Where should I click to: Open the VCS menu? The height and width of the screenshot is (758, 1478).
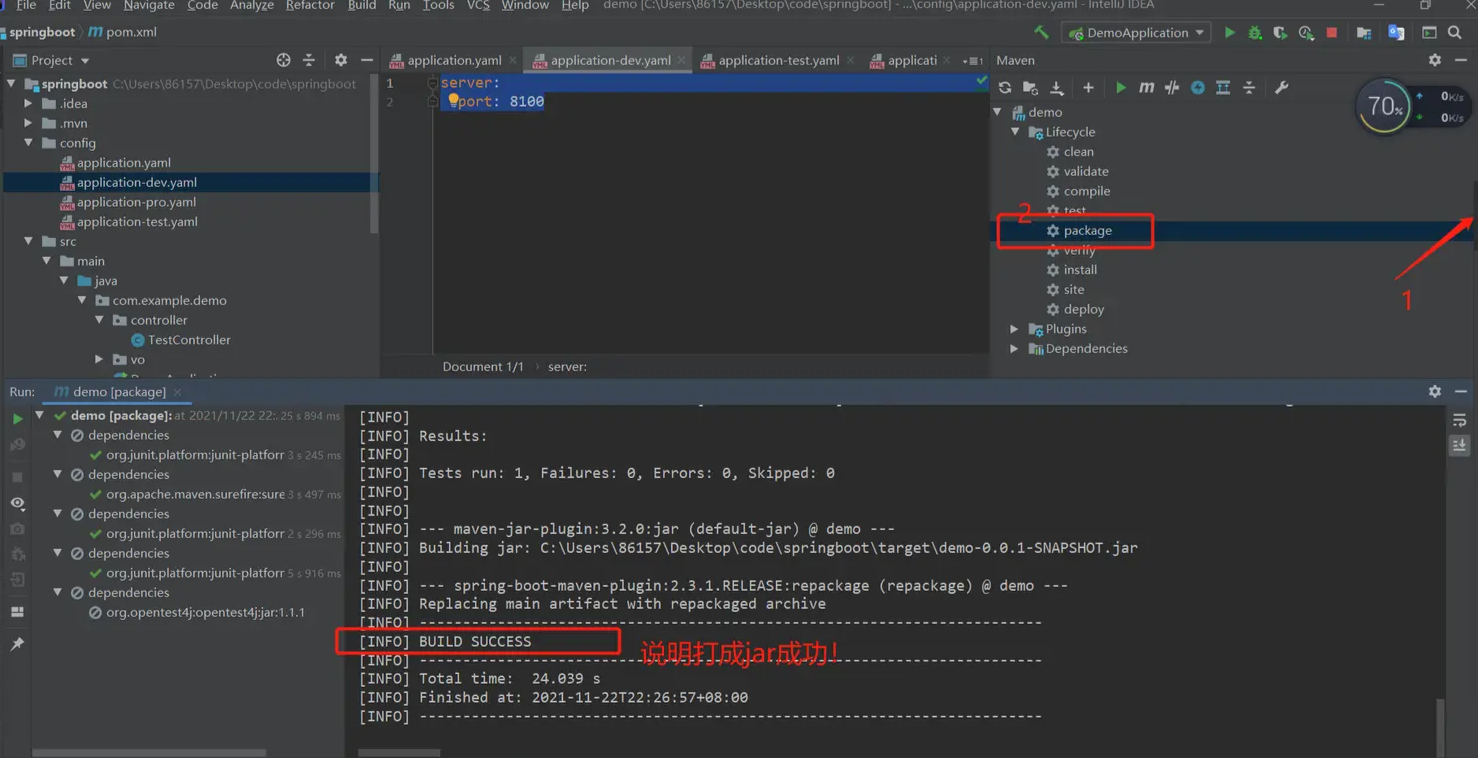click(x=478, y=6)
